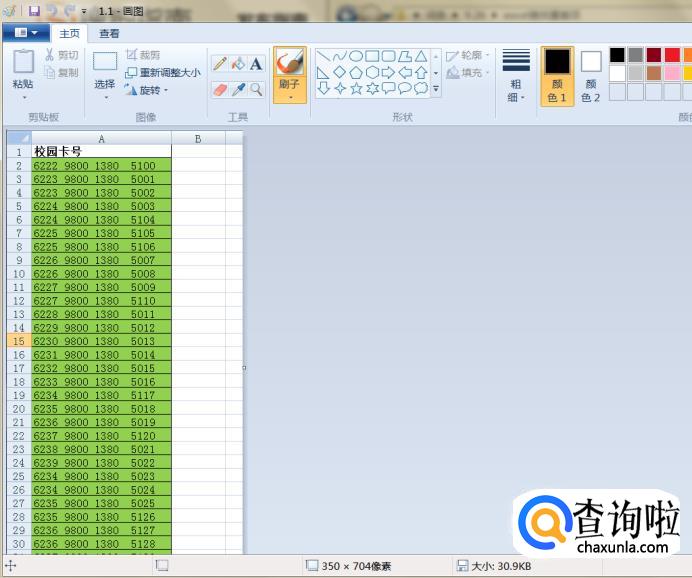
Task: Click the file size 30.9KB status text
Action: (501, 566)
